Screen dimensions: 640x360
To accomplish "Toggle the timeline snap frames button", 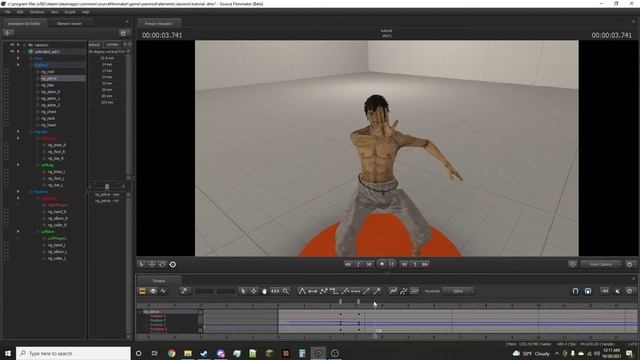I will [x=588, y=291].
